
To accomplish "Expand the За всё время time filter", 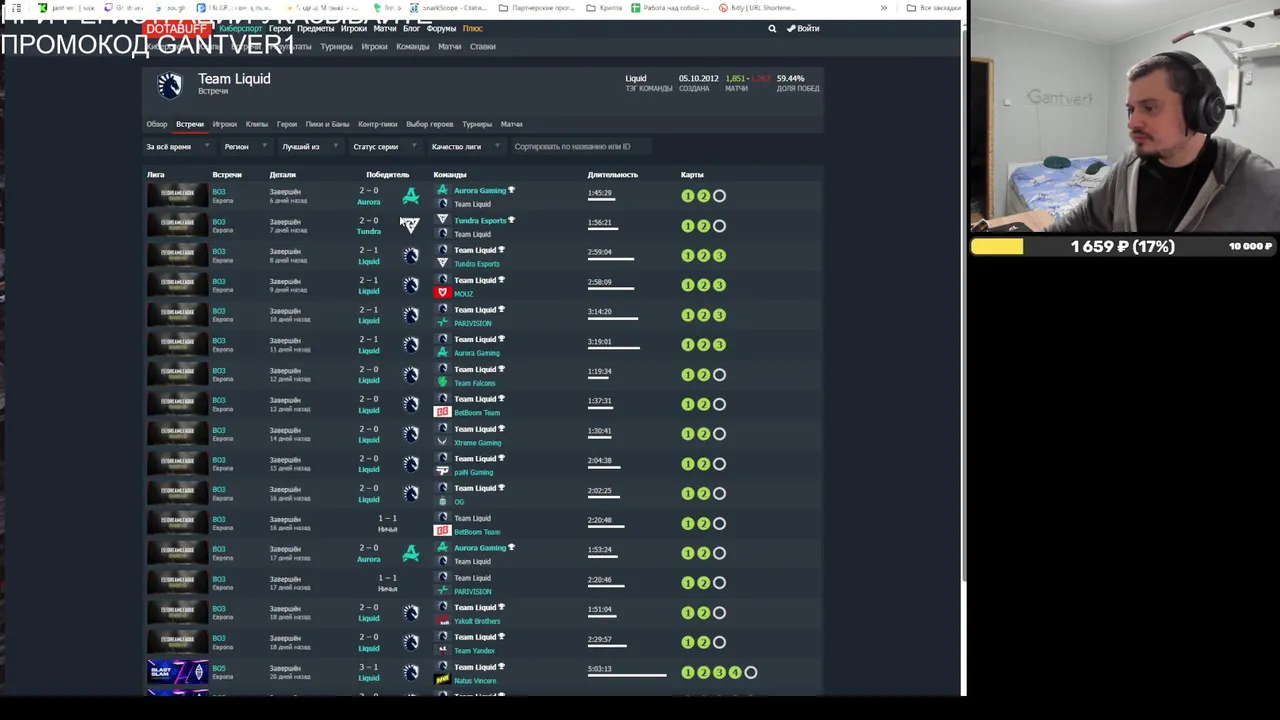I will (178, 147).
